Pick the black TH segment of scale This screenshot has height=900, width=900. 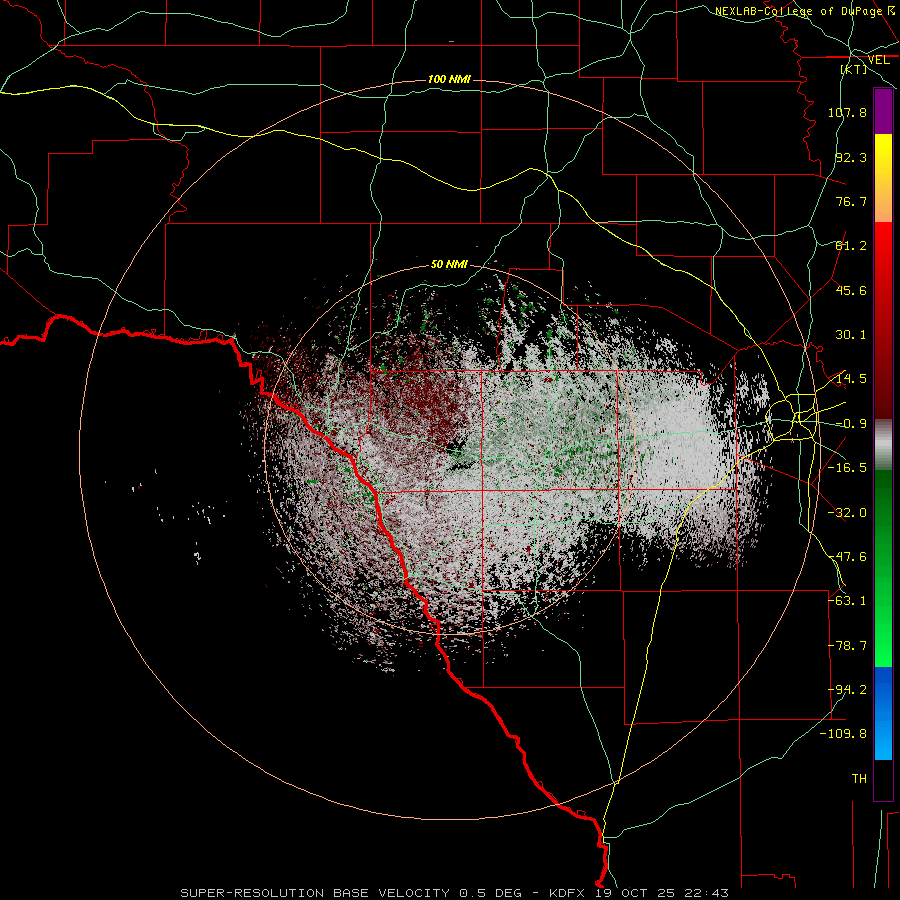click(x=883, y=779)
